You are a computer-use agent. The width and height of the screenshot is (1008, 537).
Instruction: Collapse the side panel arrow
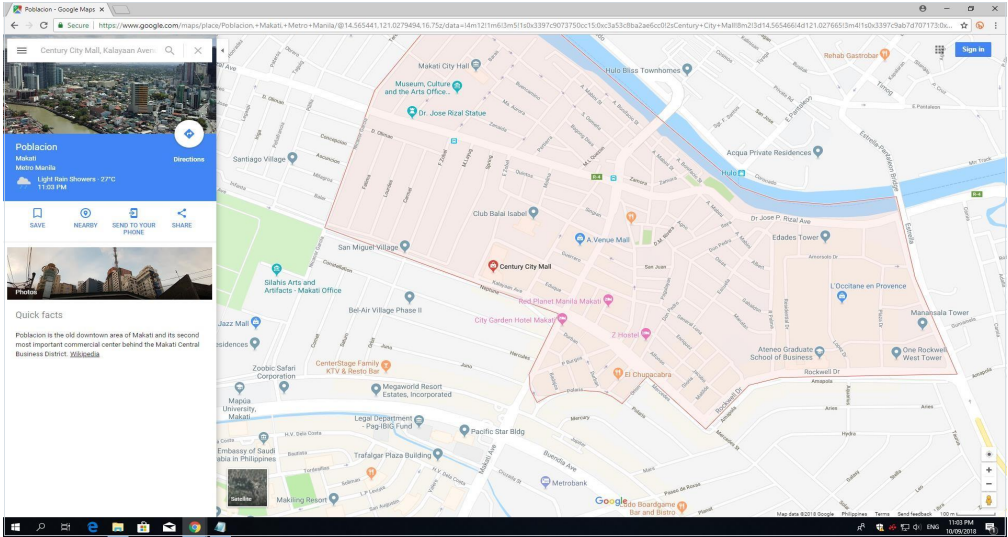(222, 50)
